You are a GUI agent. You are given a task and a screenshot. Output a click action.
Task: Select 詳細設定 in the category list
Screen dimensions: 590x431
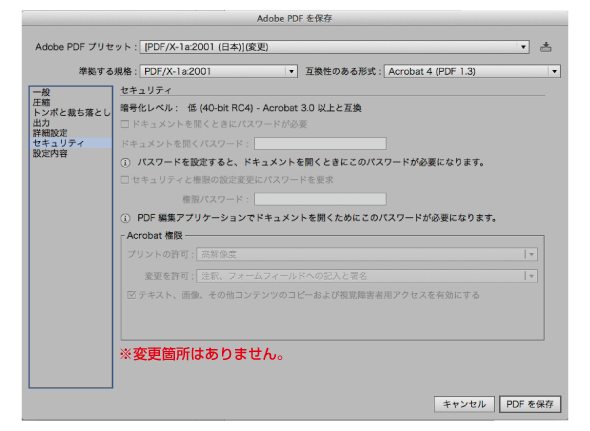(71, 133)
